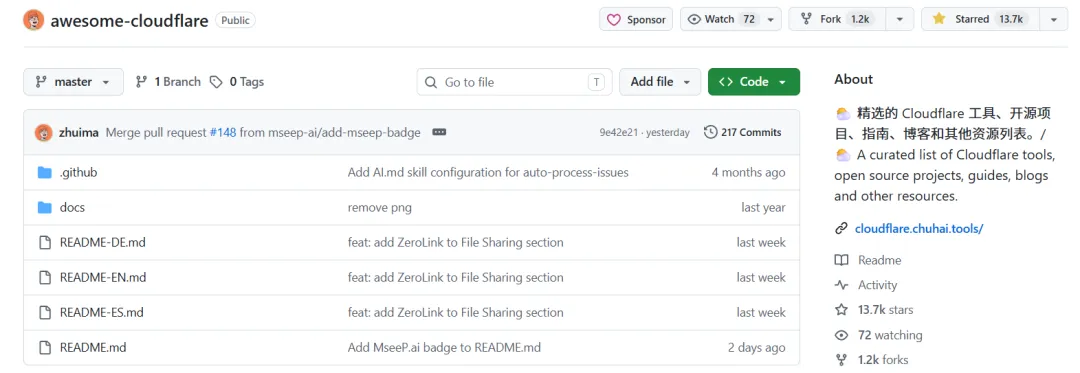Click the 'Public' visibility badge
Screen dimensions: 1080x373
(x=236, y=21)
